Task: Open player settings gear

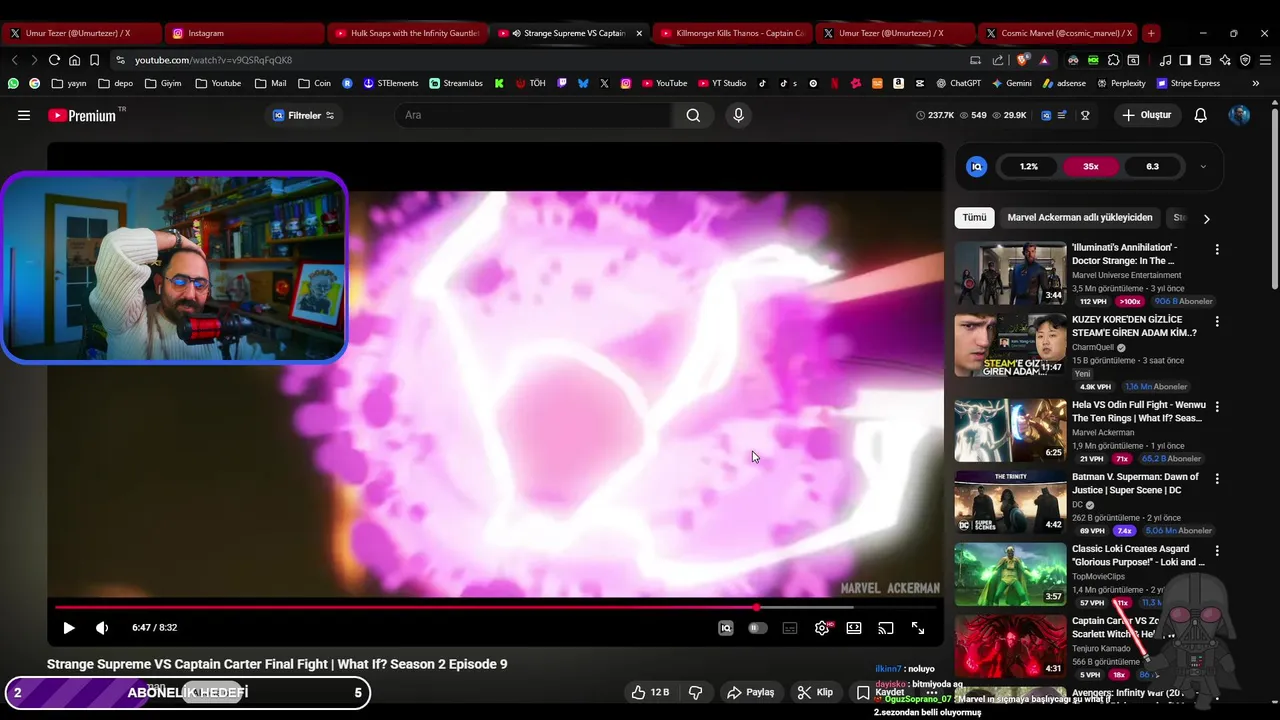Action: [x=822, y=628]
